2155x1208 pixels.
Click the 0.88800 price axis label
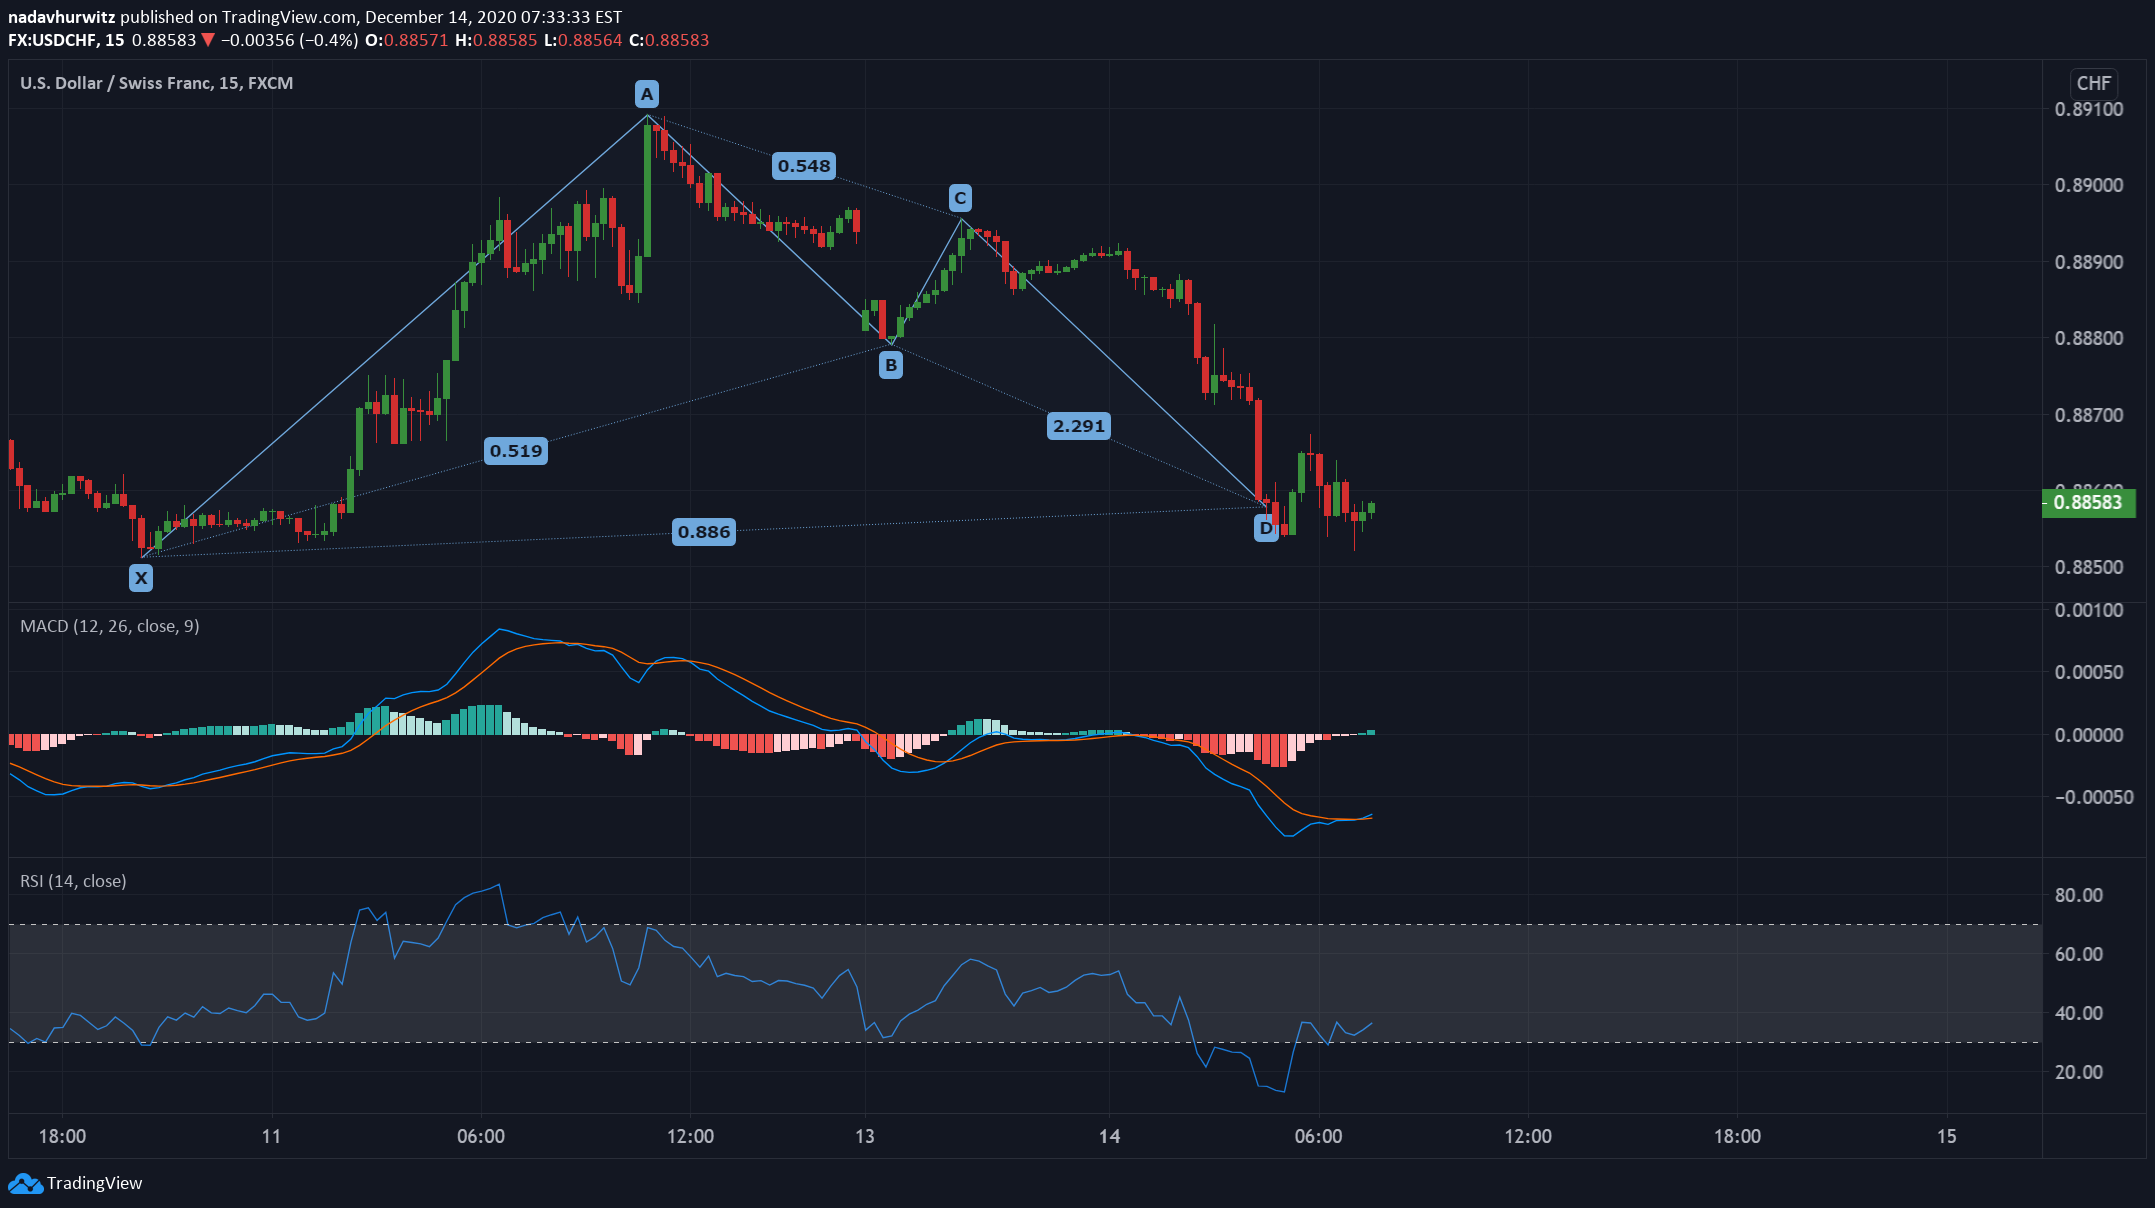2089,338
